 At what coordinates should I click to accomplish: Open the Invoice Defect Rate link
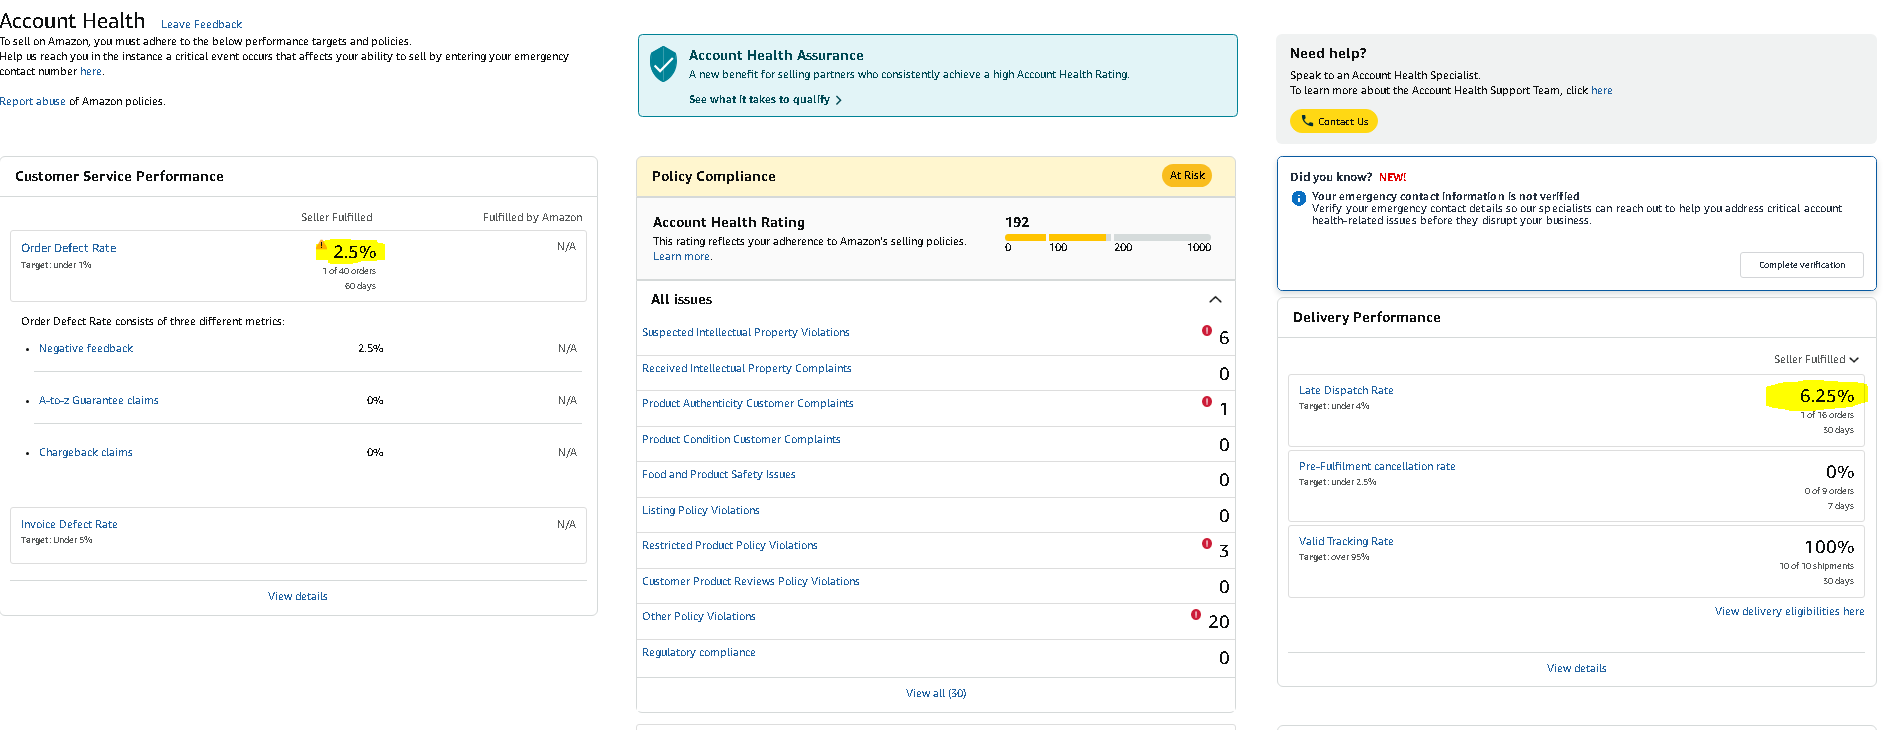[69, 524]
